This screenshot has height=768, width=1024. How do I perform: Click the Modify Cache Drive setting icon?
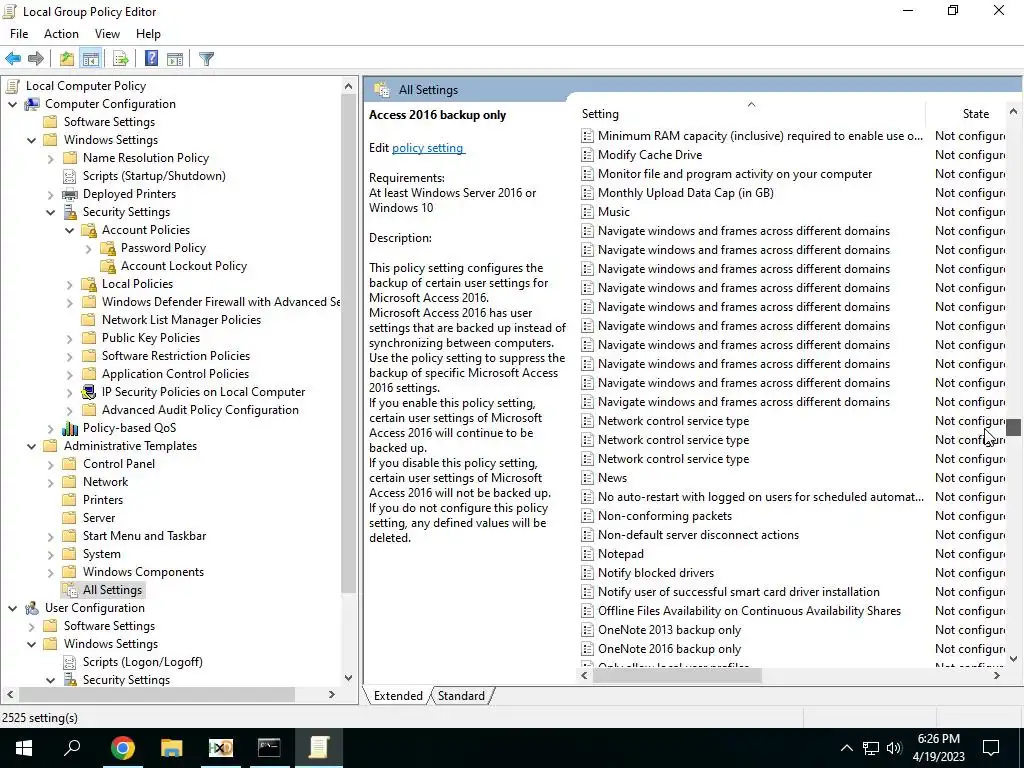pos(587,155)
